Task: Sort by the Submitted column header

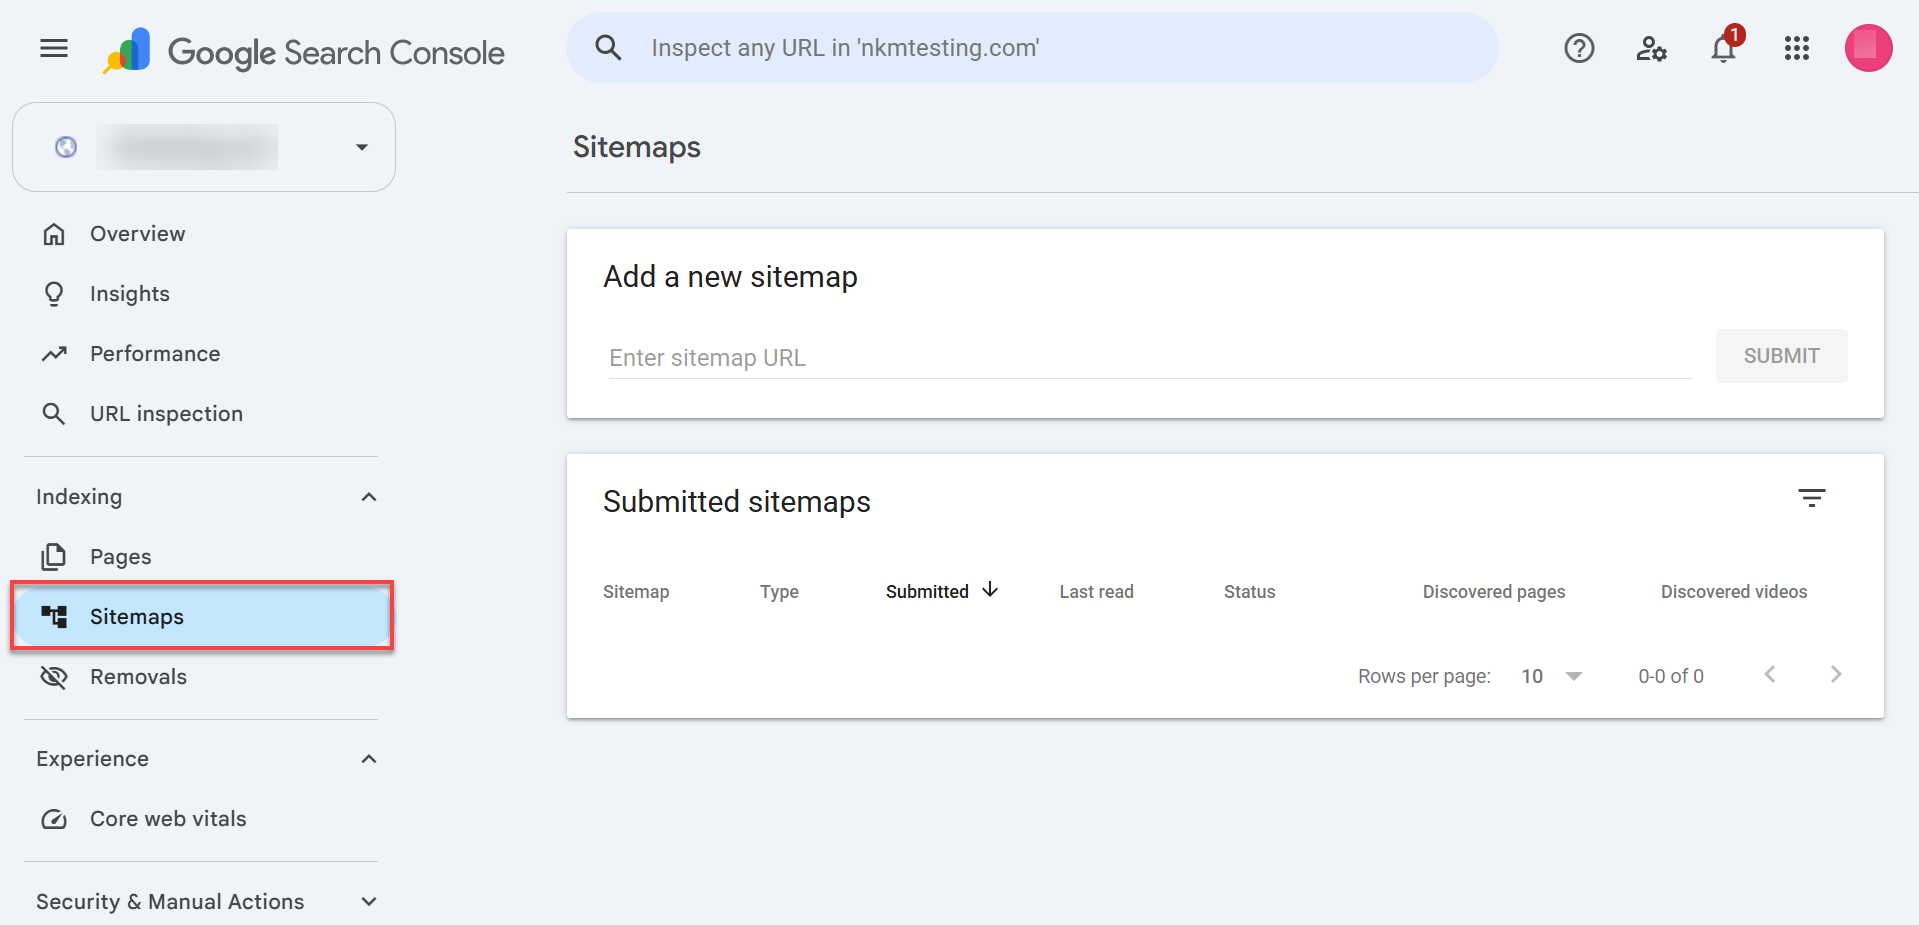Action: coord(927,592)
